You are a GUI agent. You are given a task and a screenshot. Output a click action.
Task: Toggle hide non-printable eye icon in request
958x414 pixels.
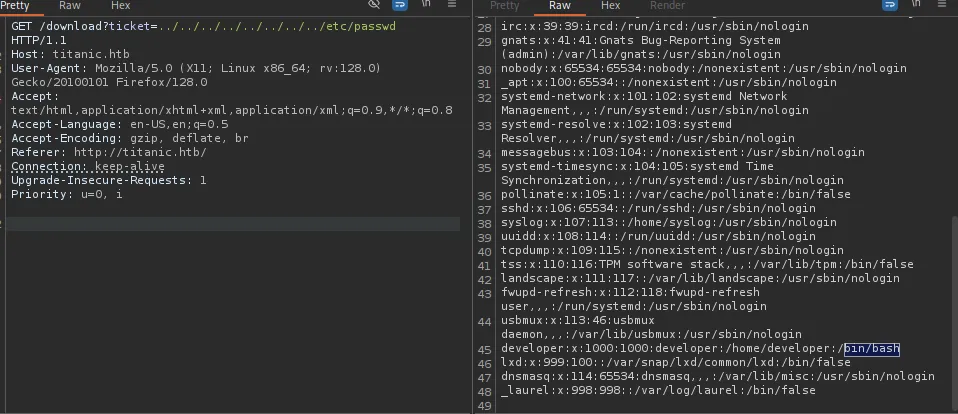pyautogui.click(x=374, y=4)
